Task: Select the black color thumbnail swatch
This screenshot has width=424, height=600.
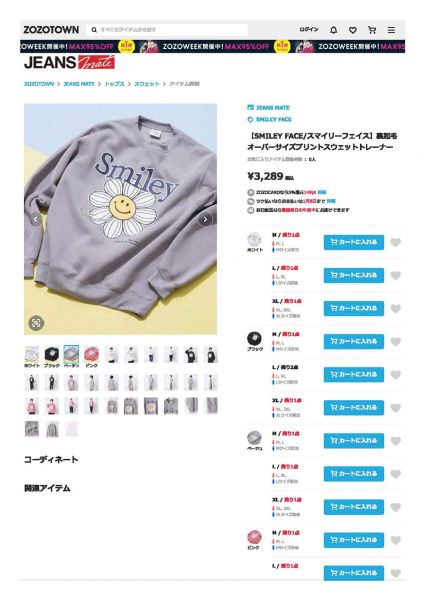Action: [52, 354]
